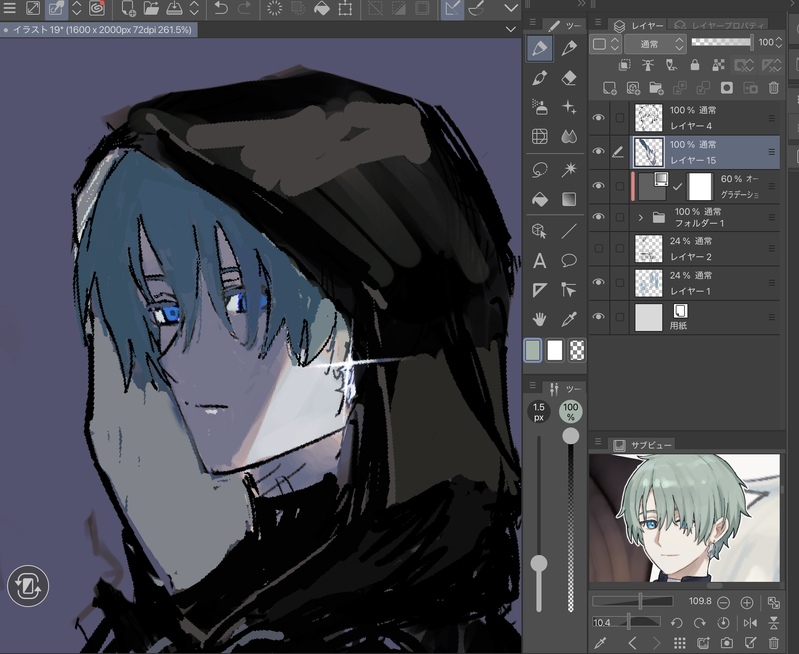This screenshot has height=654, width=799.
Task: Open menu of layer レイヤー 15
Action: (x=771, y=152)
